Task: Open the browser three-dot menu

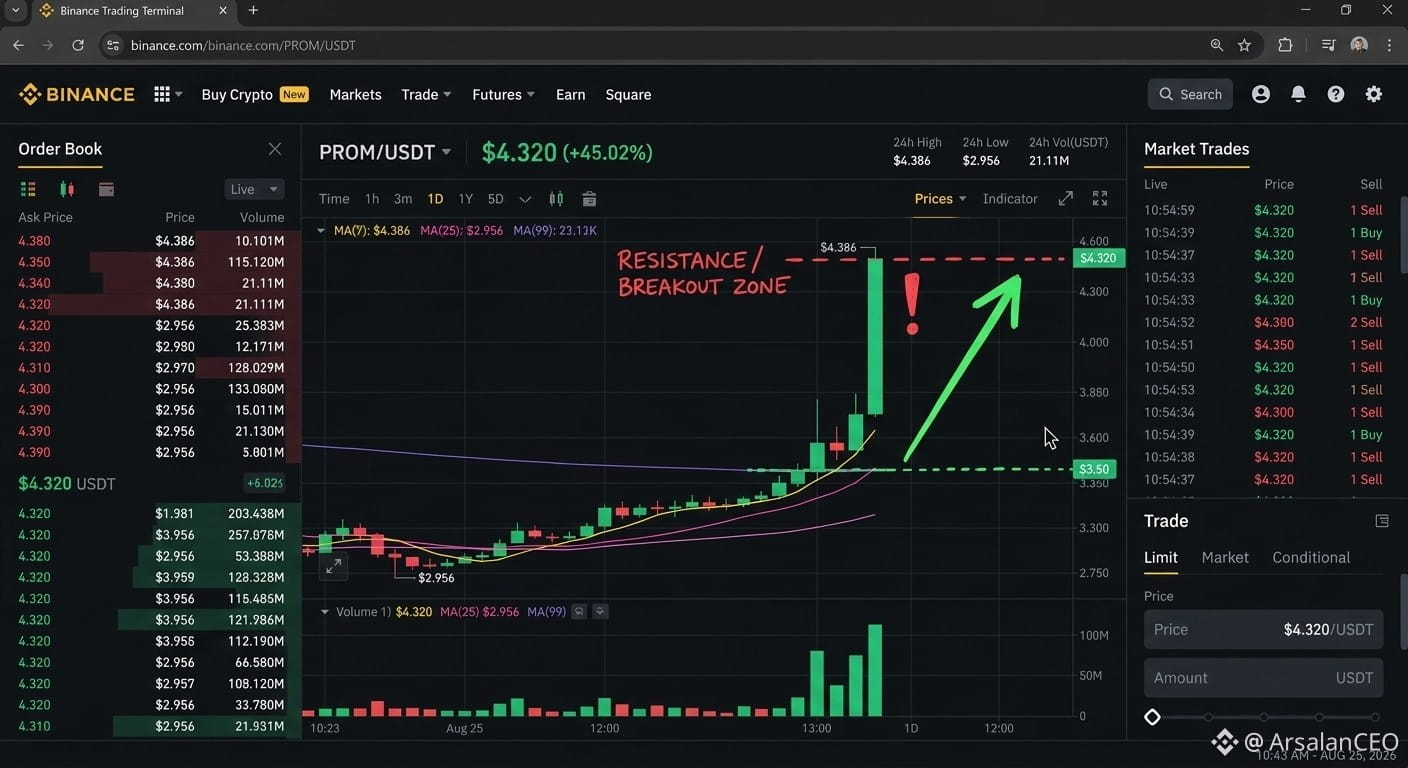Action: (1389, 45)
